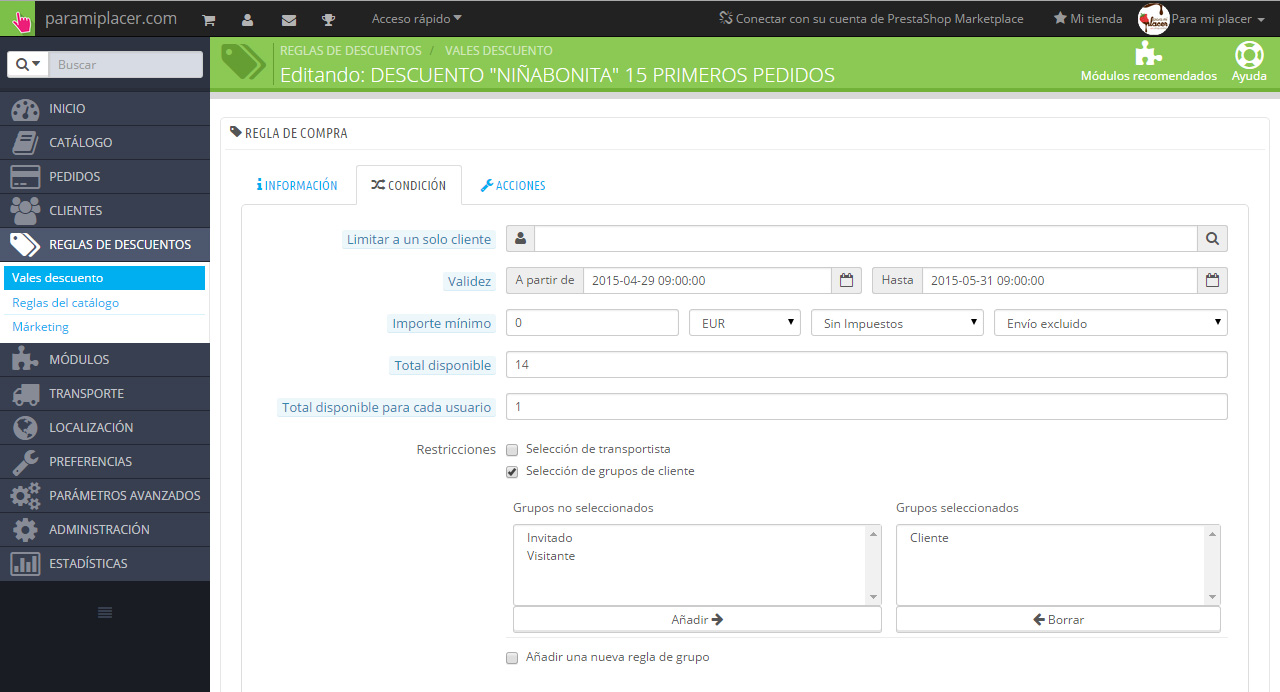
Task: Enable Selección de transportista checkbox
Action: click(512, 450)
